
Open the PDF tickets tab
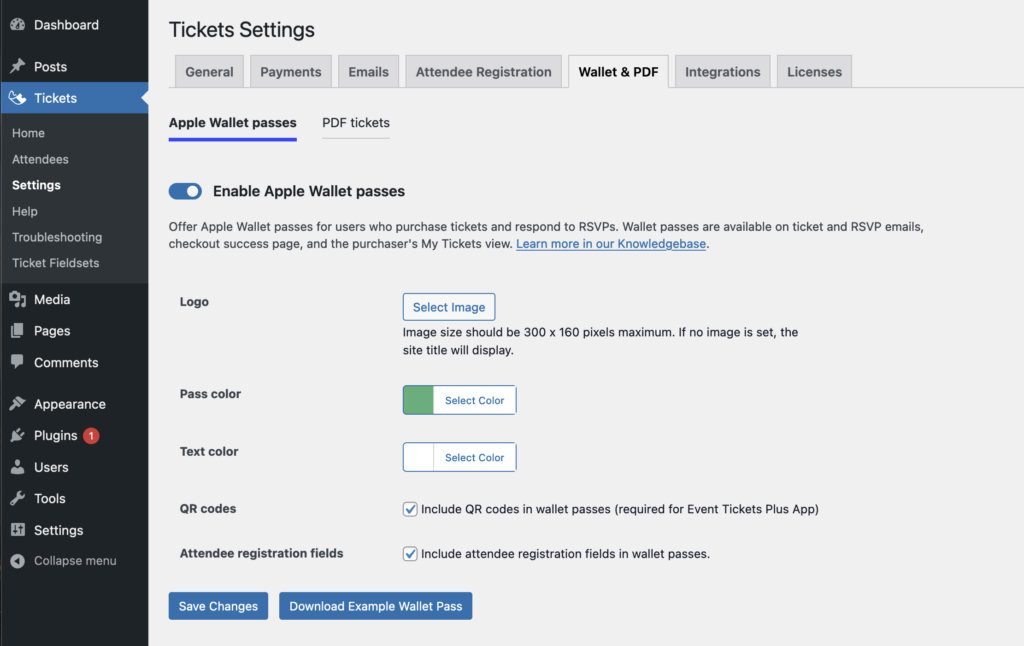355,122
